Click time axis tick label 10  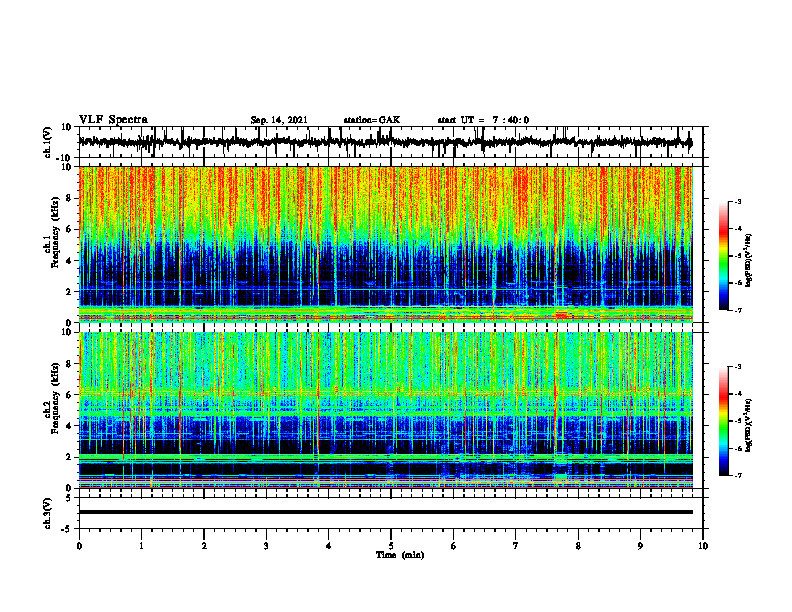pyautogui.click(x=703, y=546)
